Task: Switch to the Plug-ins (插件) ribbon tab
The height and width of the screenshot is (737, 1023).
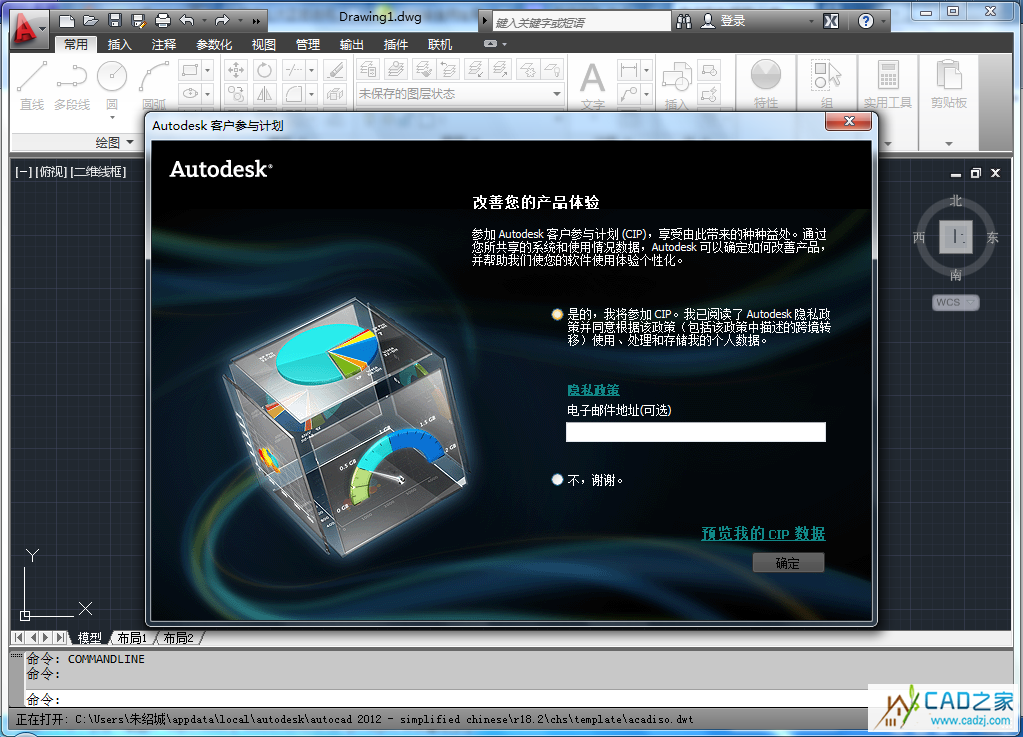Action: pyautogui.click(x=395, y=44)
